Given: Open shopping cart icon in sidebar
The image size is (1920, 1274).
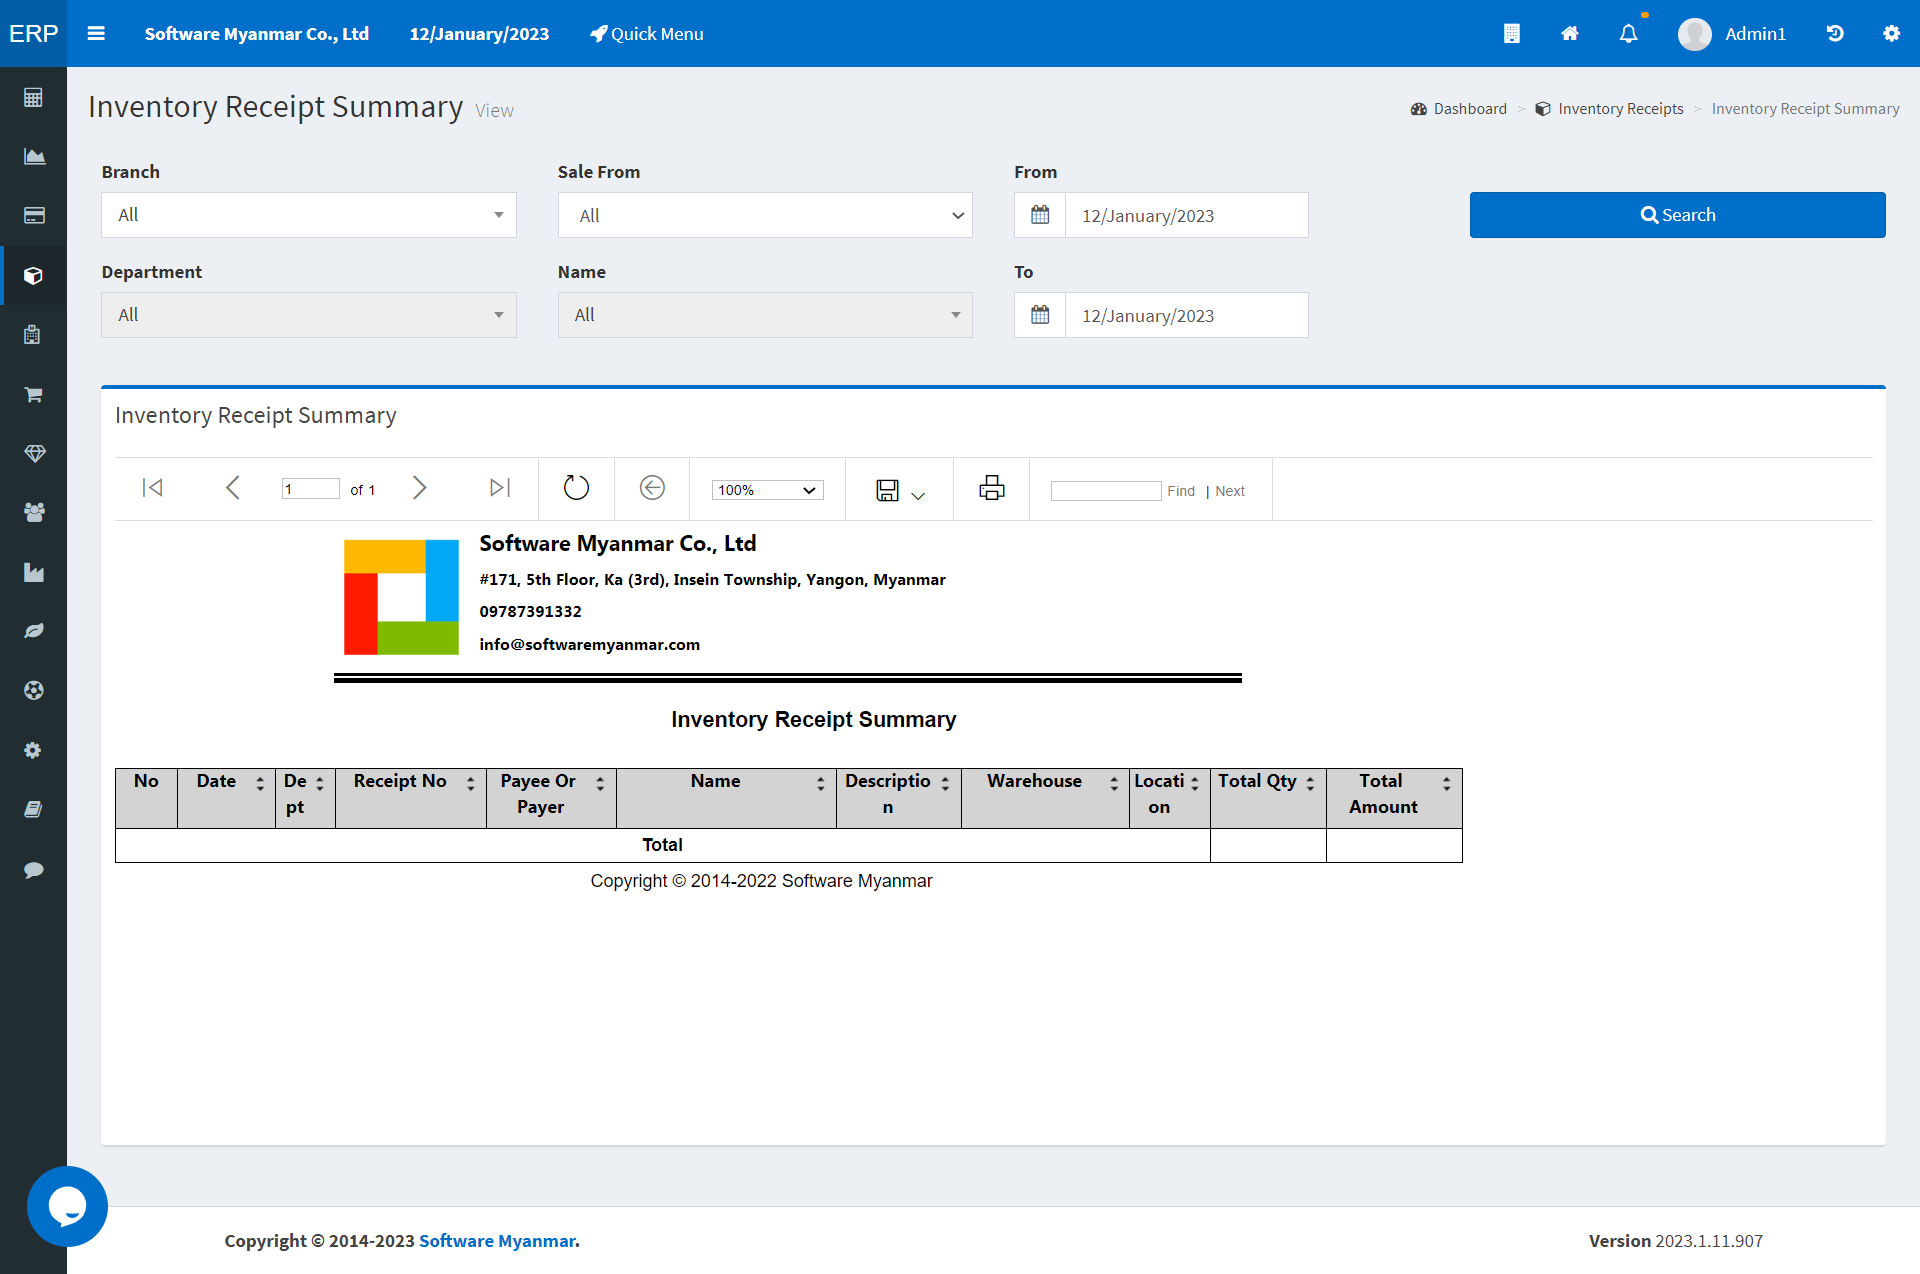Looking at the screenshot, I should (x=33, y=394).
